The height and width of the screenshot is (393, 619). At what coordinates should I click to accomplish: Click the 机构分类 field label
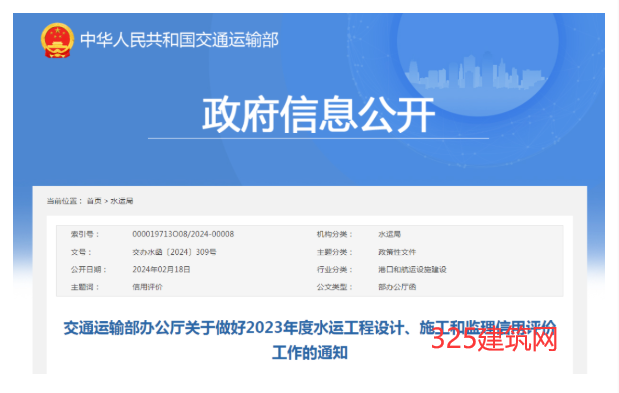tap(334, 234)
